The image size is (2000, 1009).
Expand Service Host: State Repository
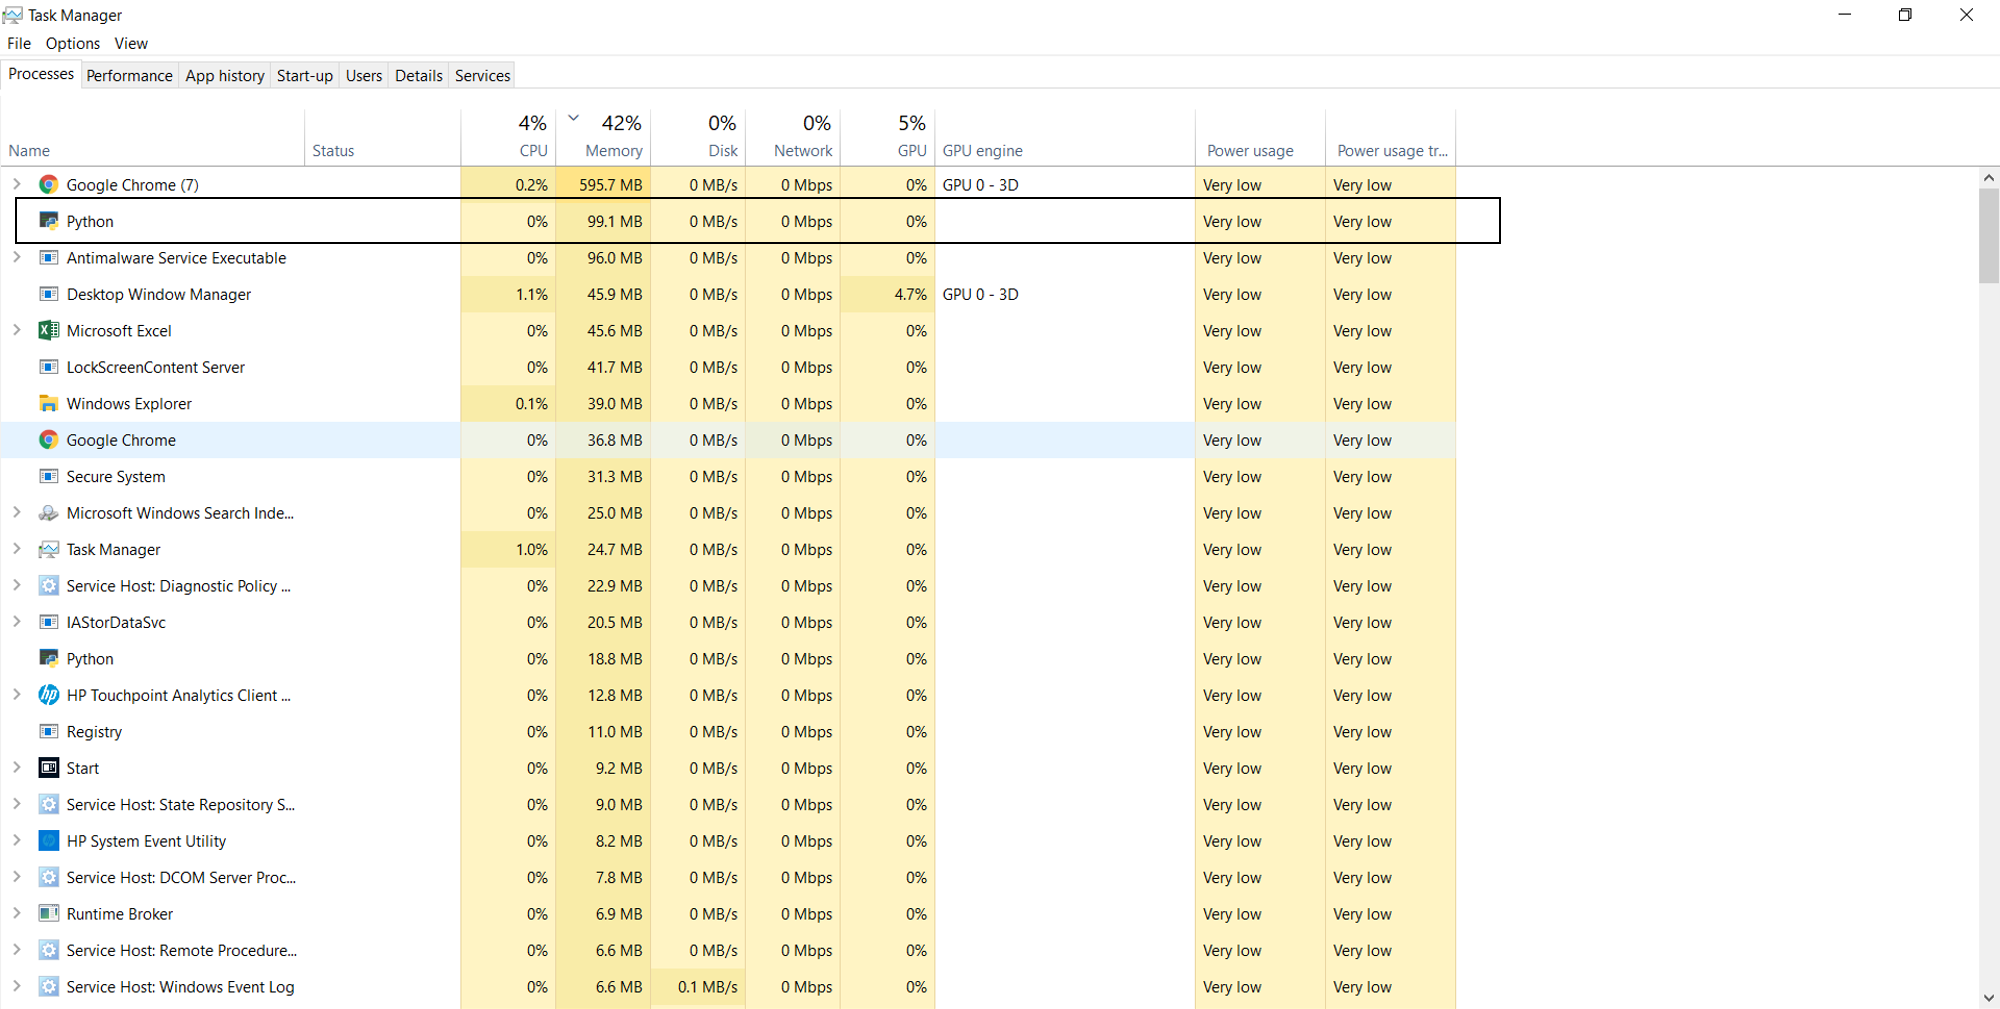[17, 804]
